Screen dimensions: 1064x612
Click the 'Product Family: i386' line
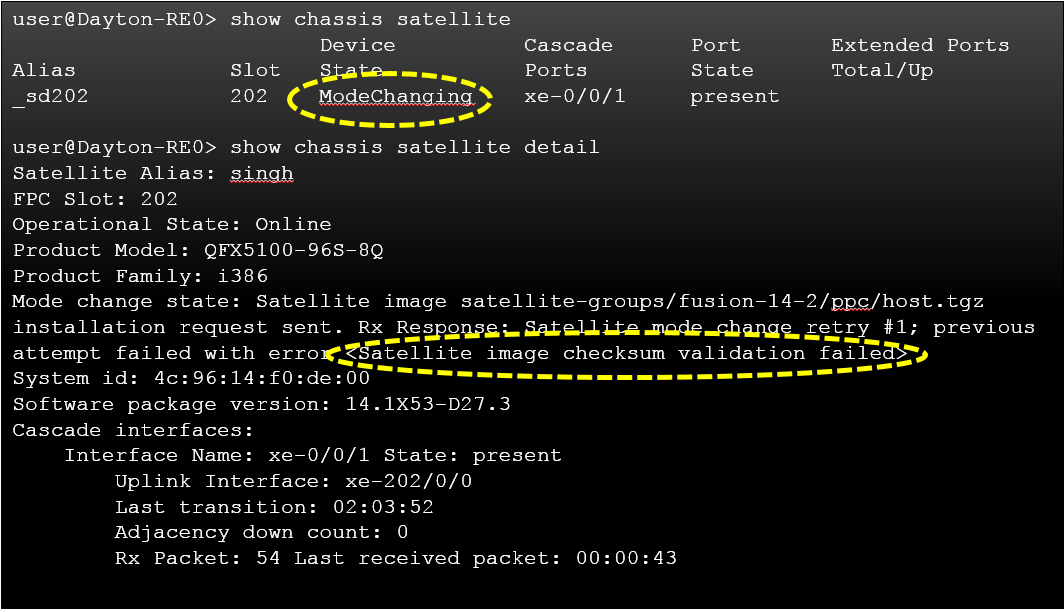point(140,276)
